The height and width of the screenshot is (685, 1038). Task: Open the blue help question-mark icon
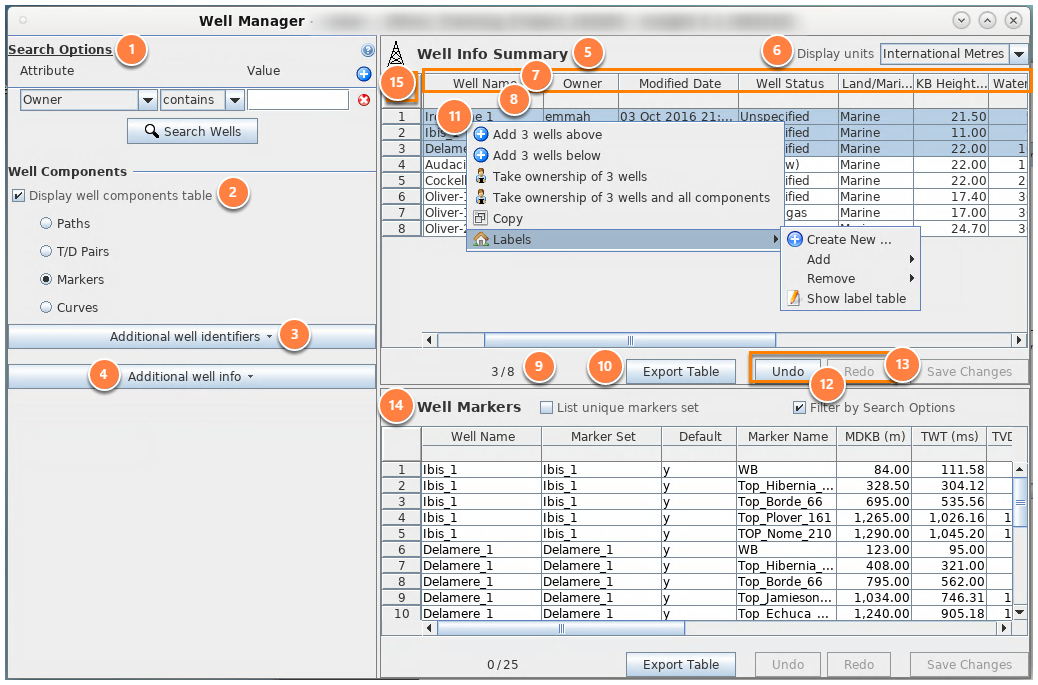(367, 50)
